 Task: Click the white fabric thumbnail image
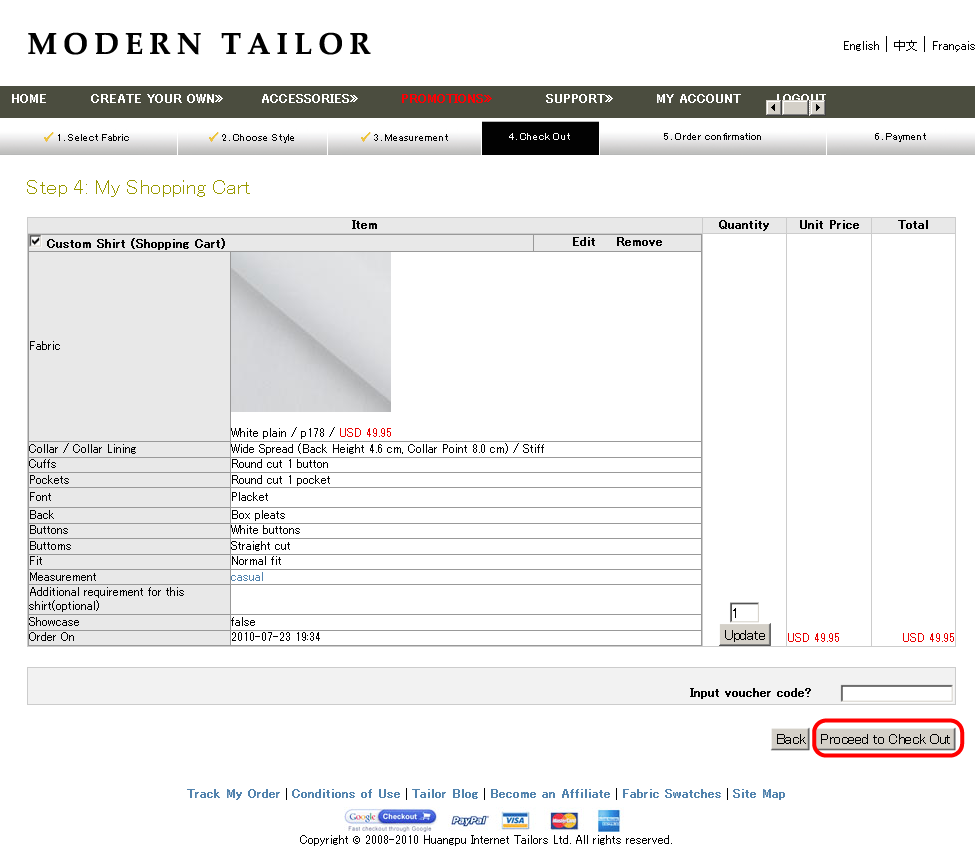pos(311,332)
